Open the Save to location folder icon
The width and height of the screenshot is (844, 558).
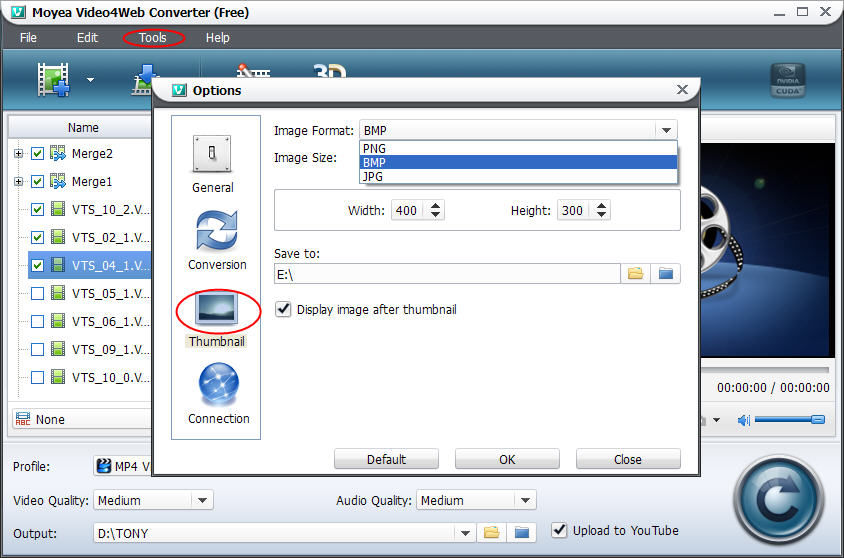click(666, 273)
